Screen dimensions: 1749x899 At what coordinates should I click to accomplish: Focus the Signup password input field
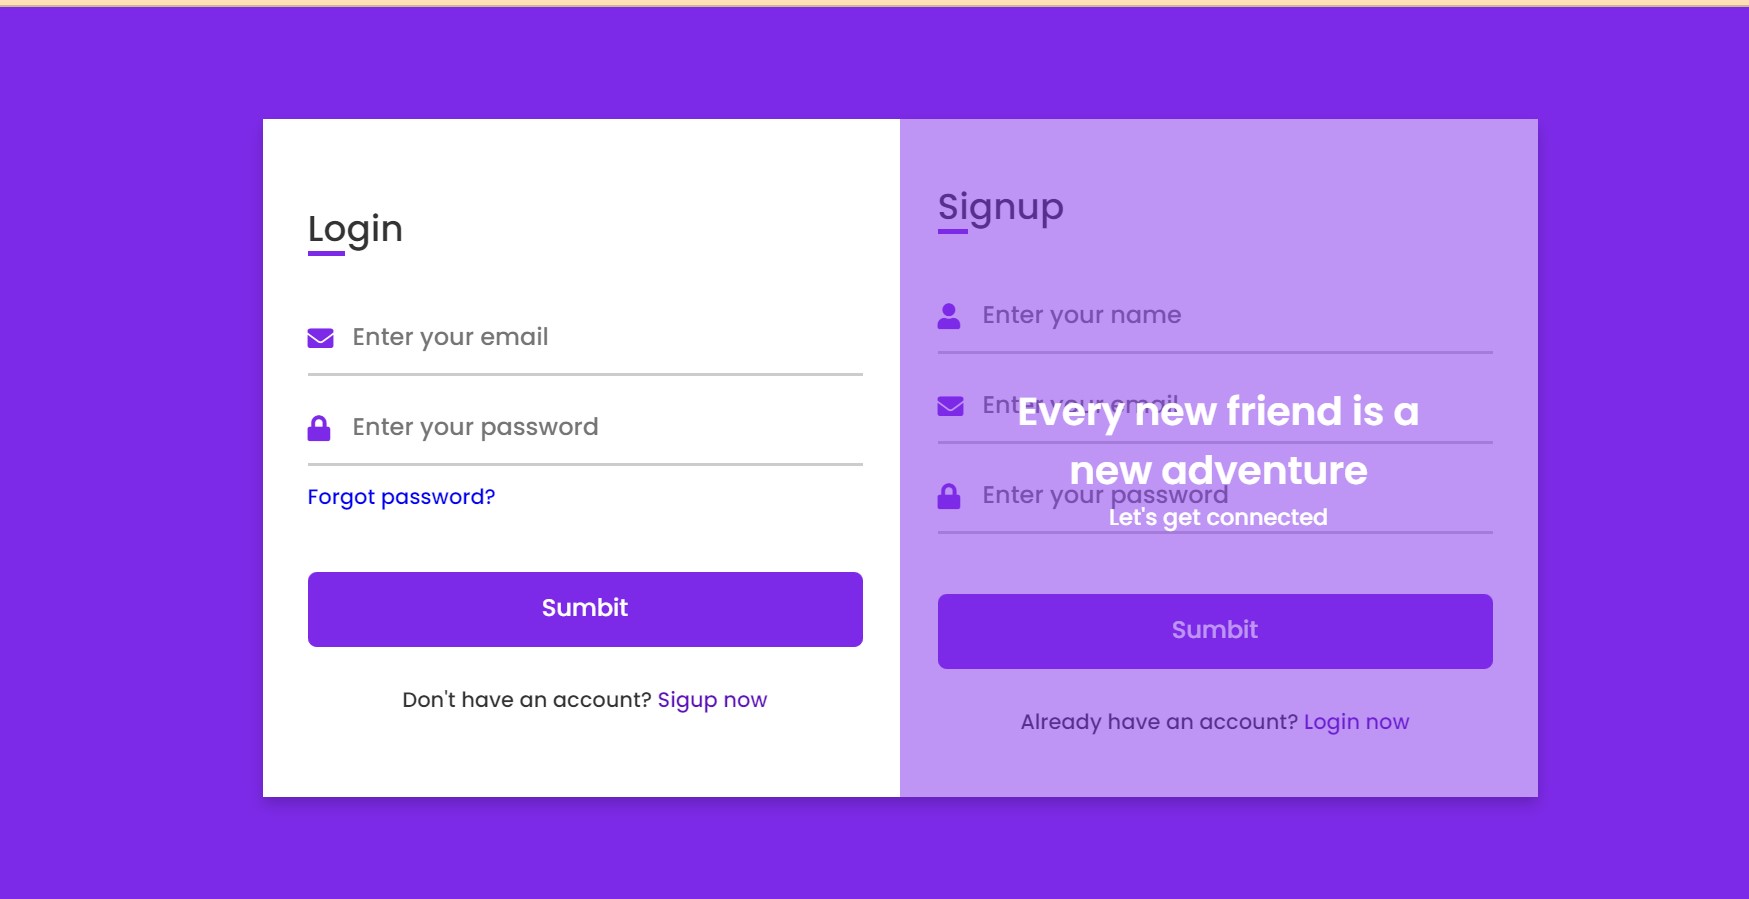click(1215, 496)
